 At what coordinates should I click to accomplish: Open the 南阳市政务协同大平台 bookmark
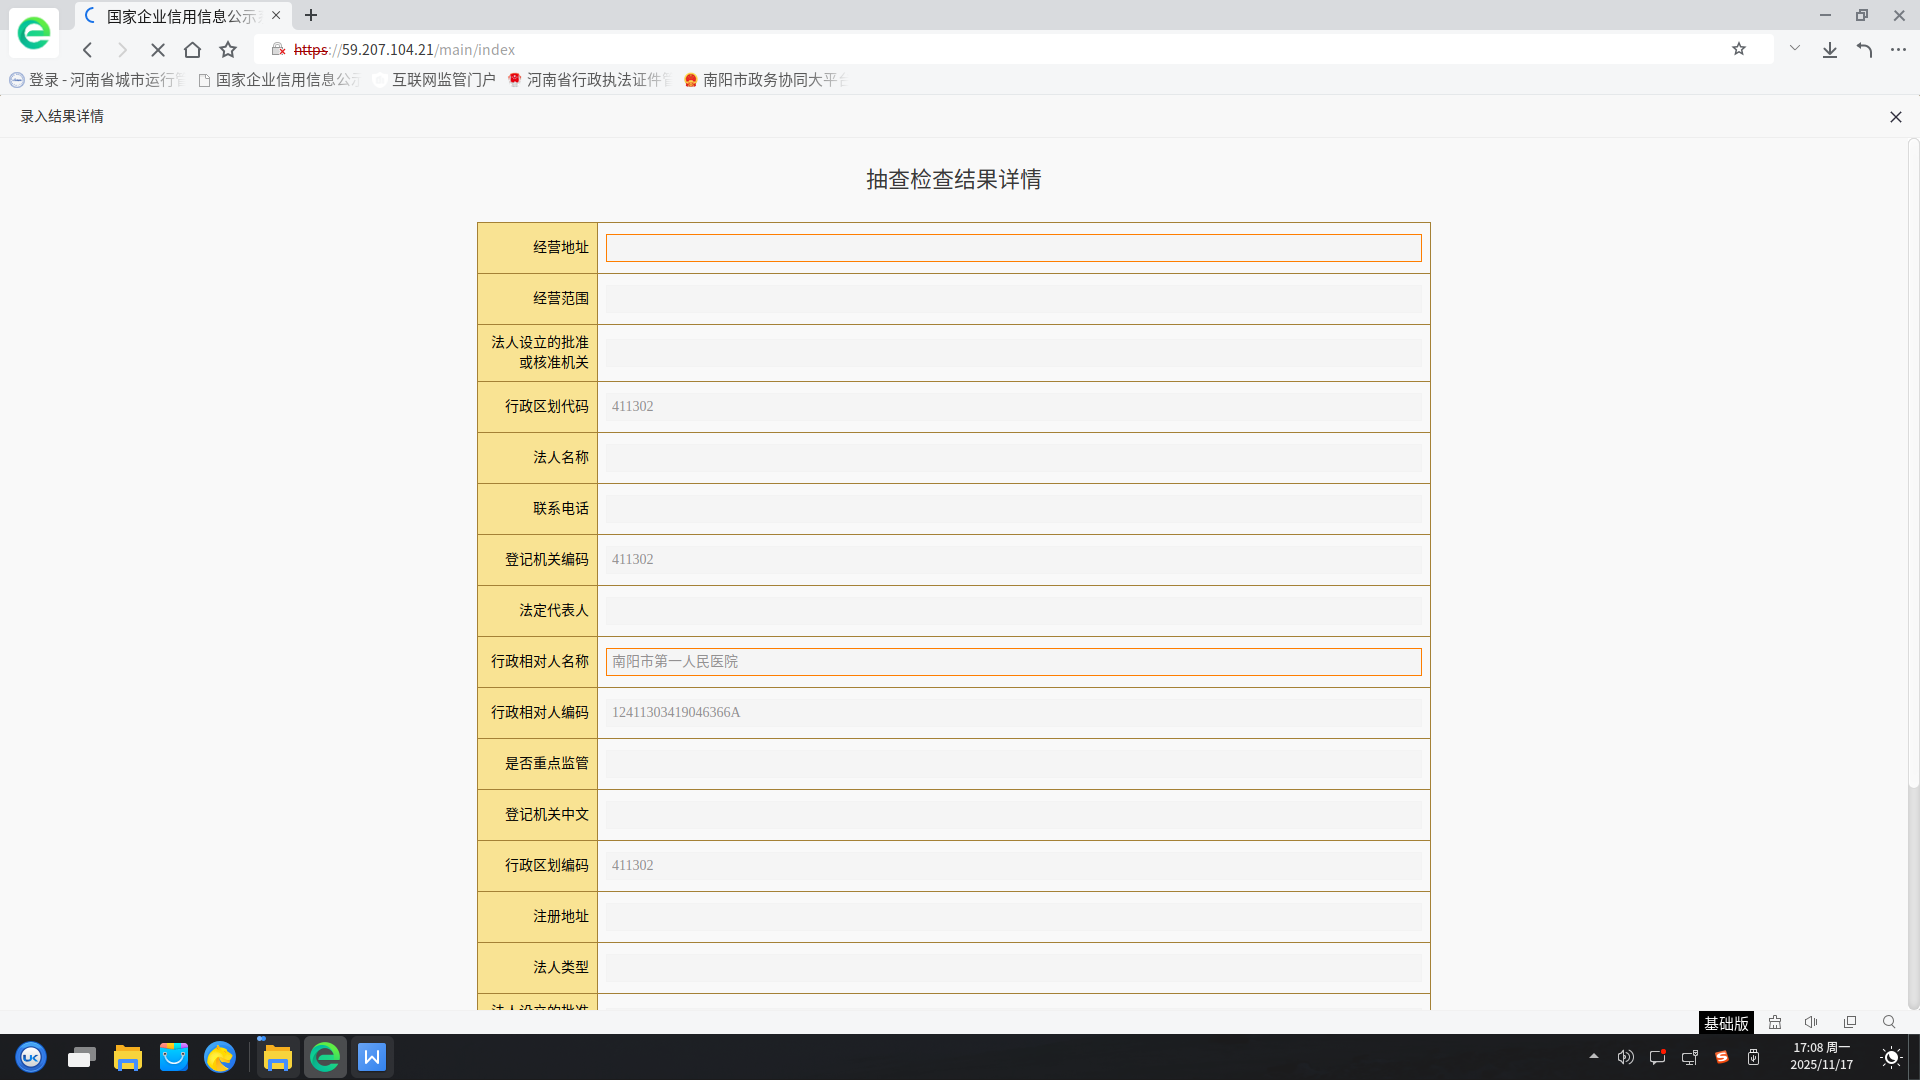(x=766, y=80)
